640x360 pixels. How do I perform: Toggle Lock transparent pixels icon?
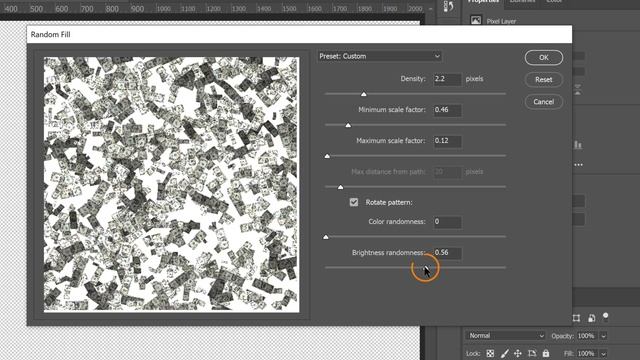pos(490,353)
